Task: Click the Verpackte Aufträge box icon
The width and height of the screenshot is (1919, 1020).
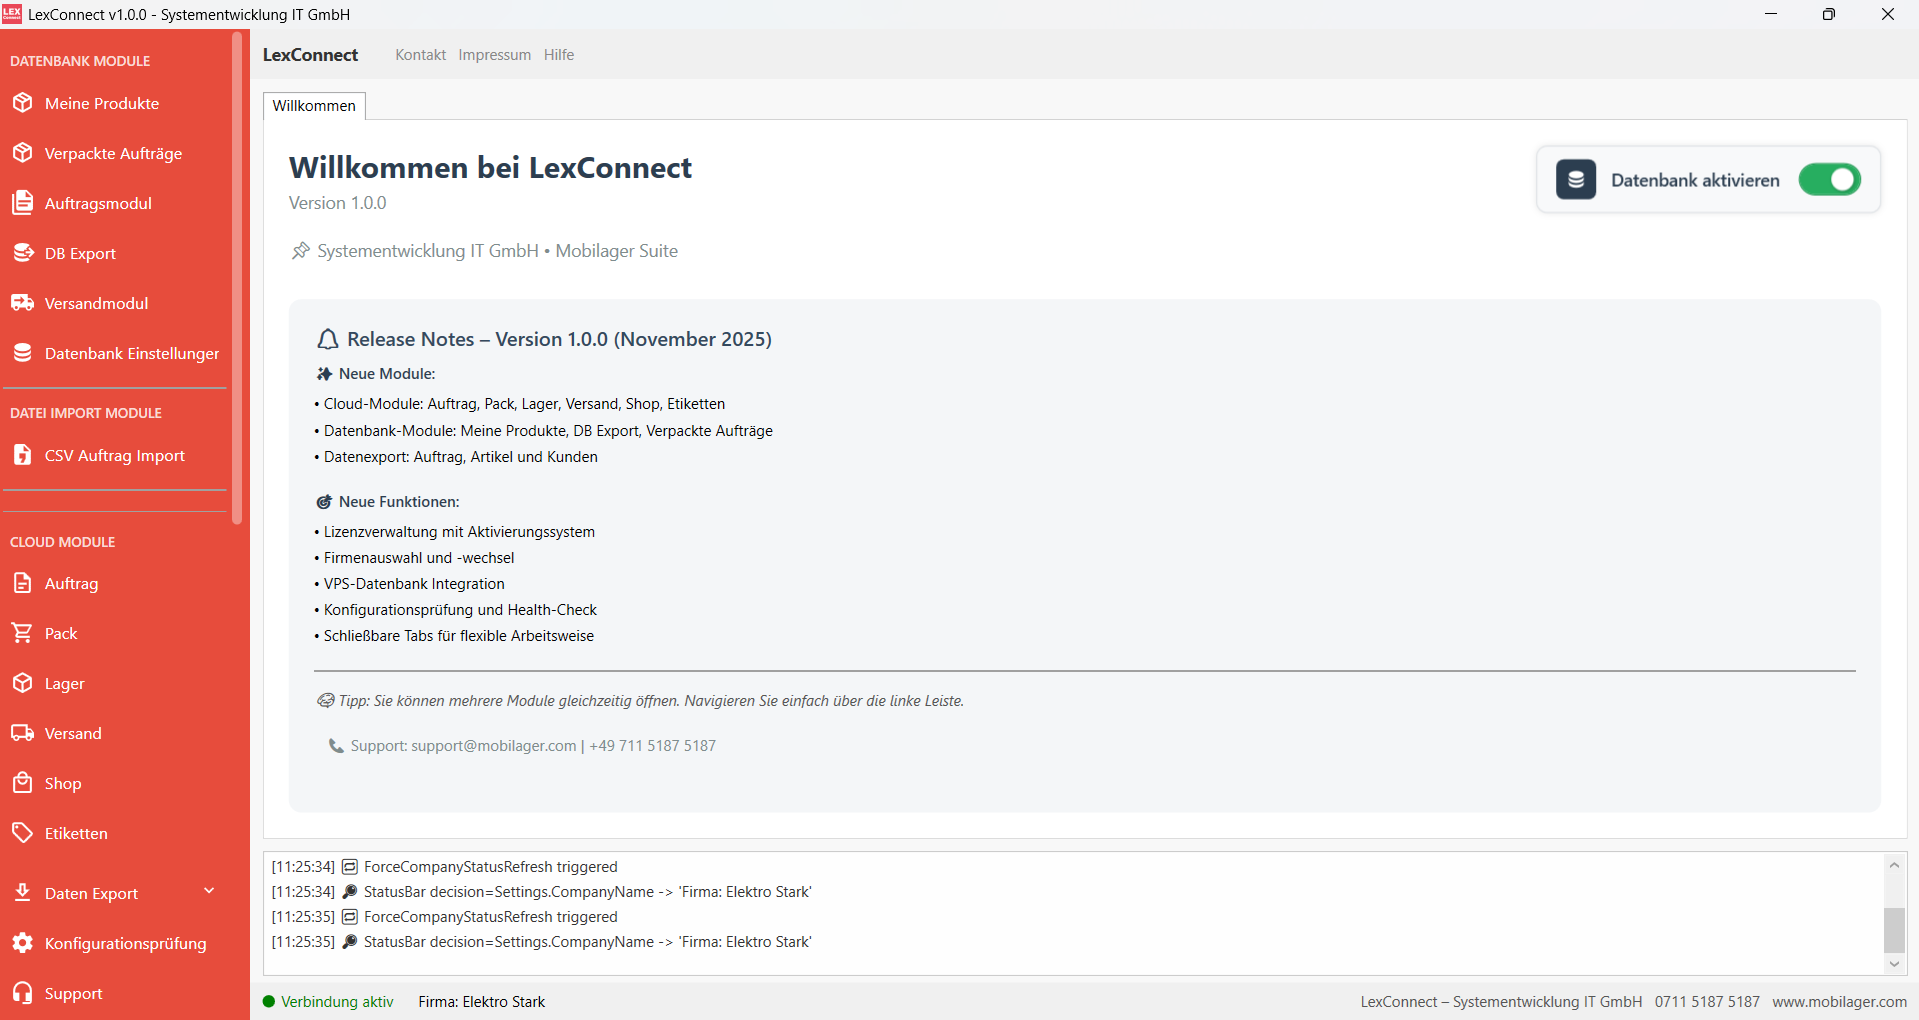Action: [x=23, y=153]
